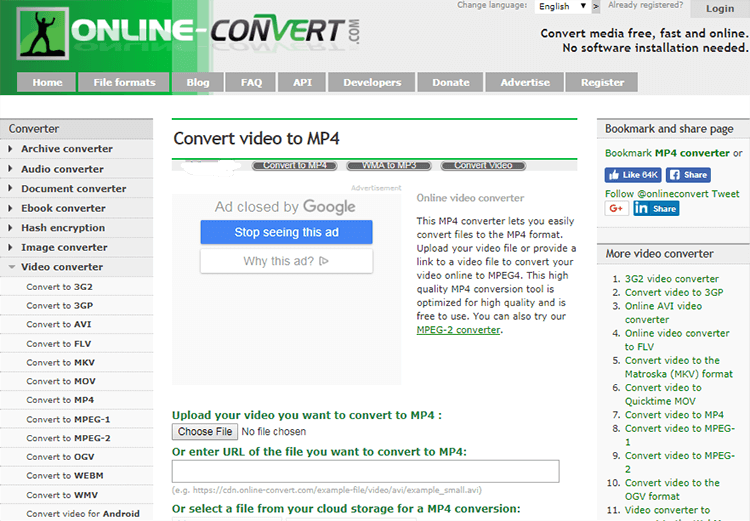The height and width of the screenshot is (521, 750).
Task: Click the Login button
Action: pos(720,9)
